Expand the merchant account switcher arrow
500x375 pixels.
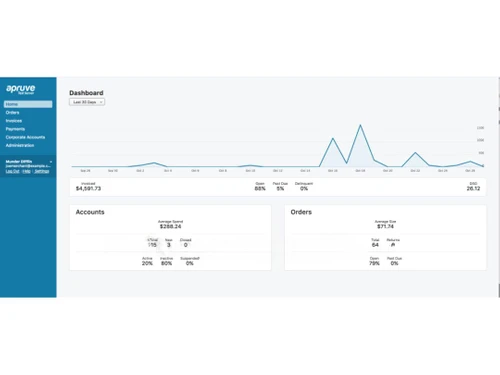click(x=51, y=162)
